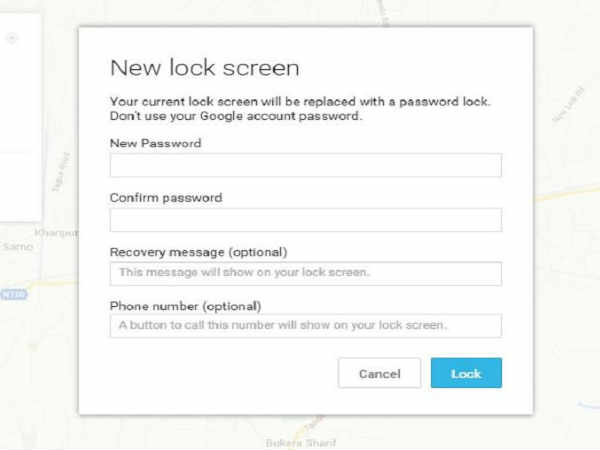Screen dimensions: 600x450
Task: Click the rotated road name left of dialog
Action: [x=61, y=172]
